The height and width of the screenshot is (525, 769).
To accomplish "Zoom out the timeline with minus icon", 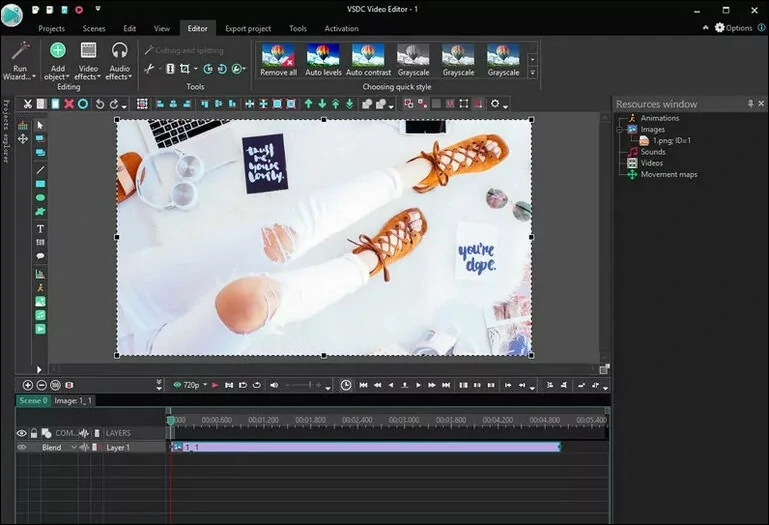I will 42,385.
